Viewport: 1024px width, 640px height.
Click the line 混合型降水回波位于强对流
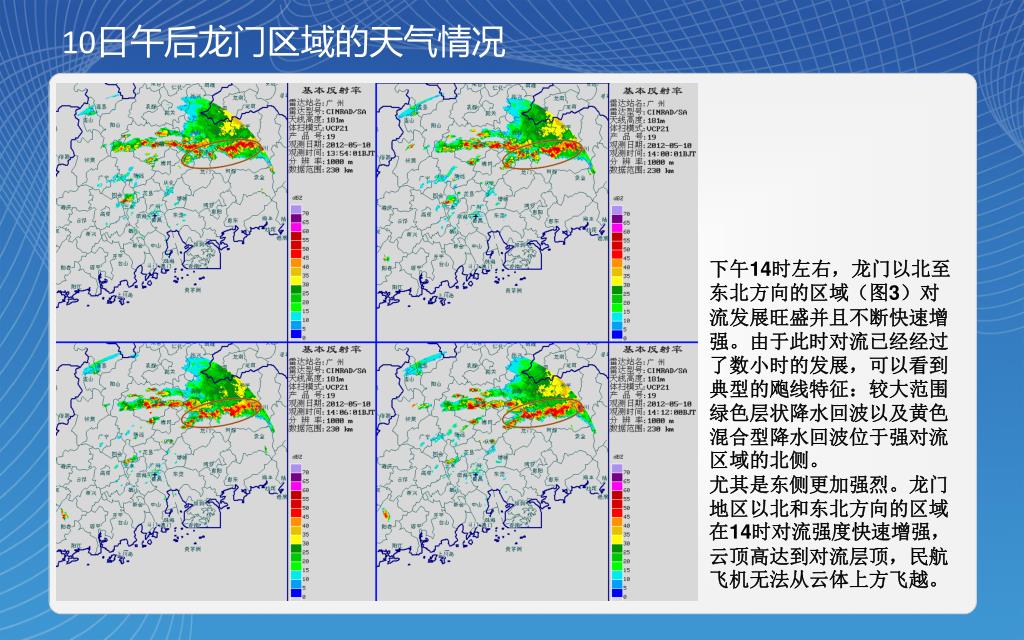click(829, 436)
